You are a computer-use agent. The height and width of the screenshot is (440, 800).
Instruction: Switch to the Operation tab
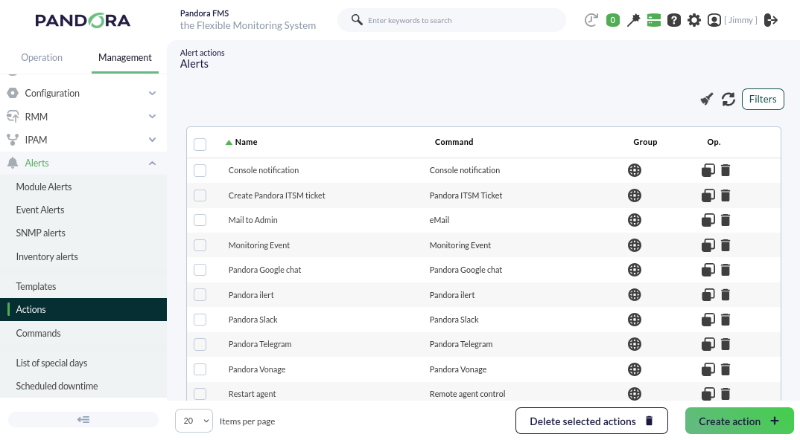[42, 58]
